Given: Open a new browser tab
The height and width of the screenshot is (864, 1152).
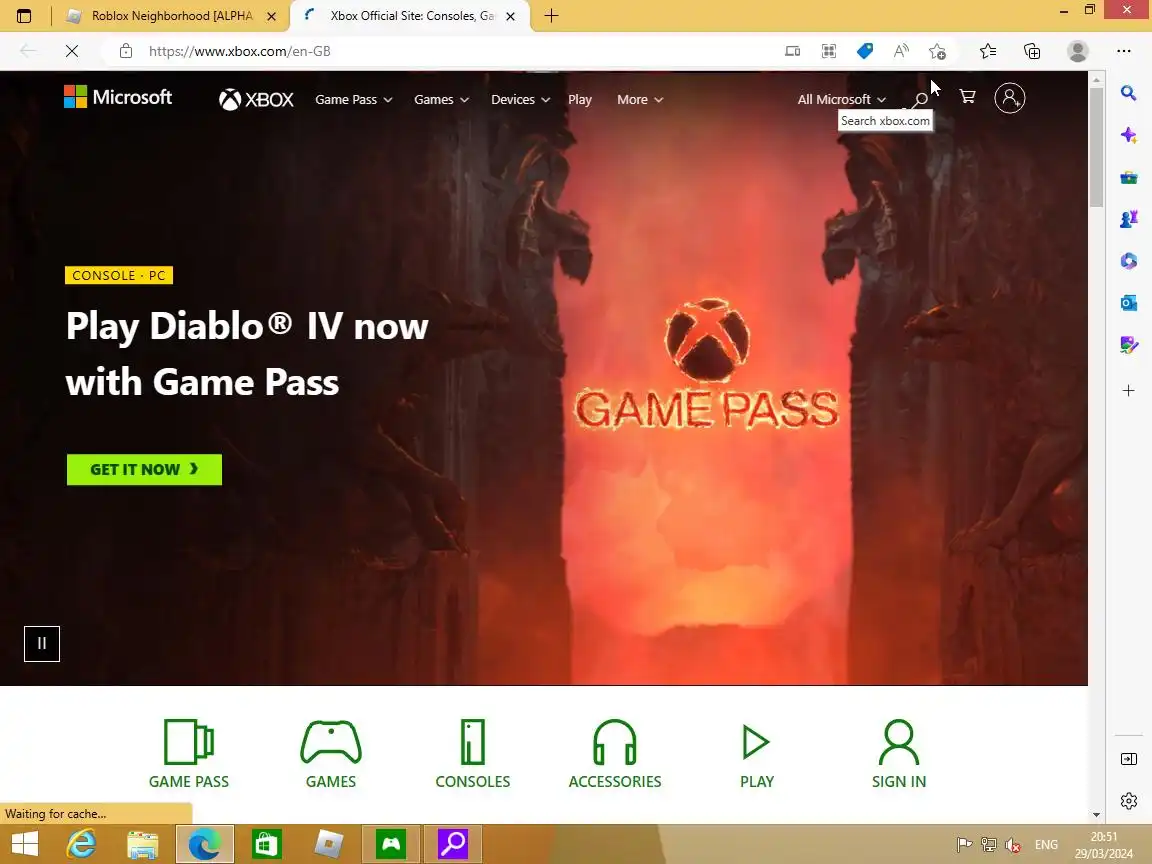Looking at the screenshot, I should [x=551, y=15].
